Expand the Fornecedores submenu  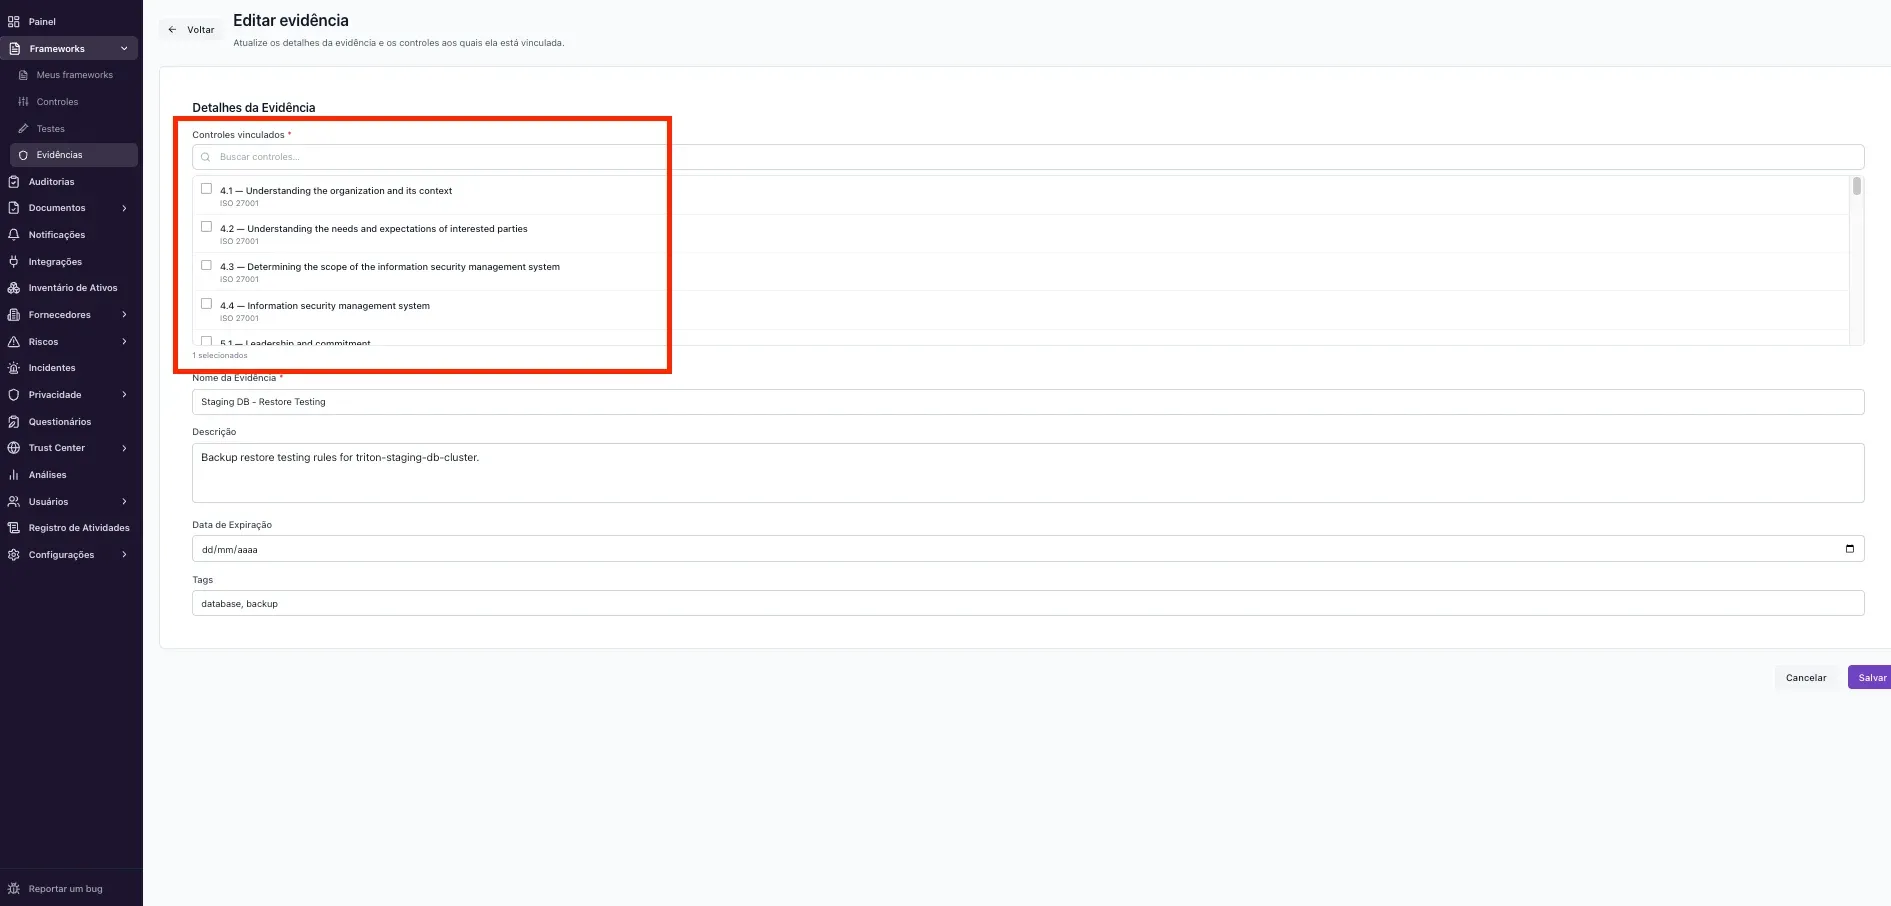pos(124,315)
